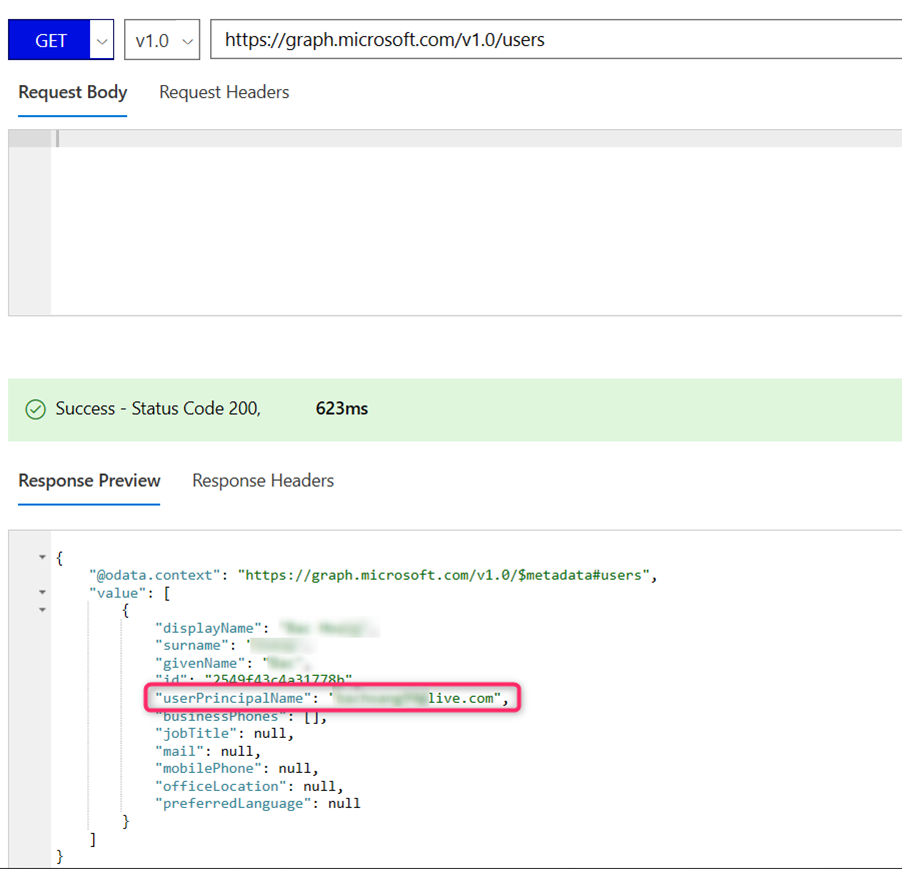Click the request URL input field

556,40
